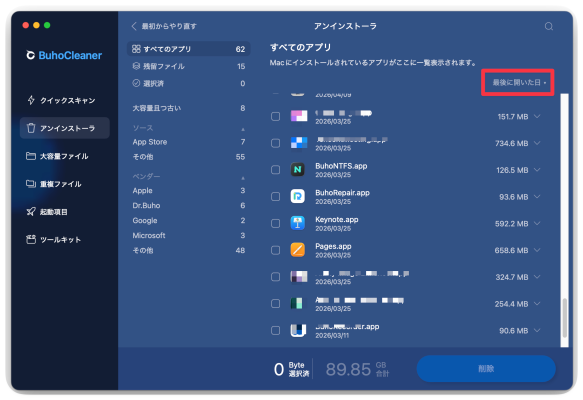Image resolution: width=583 pixels, height=400 pixels.
Task: Click the BuhoRepair app icon
Action: click(x=297, y=196)
